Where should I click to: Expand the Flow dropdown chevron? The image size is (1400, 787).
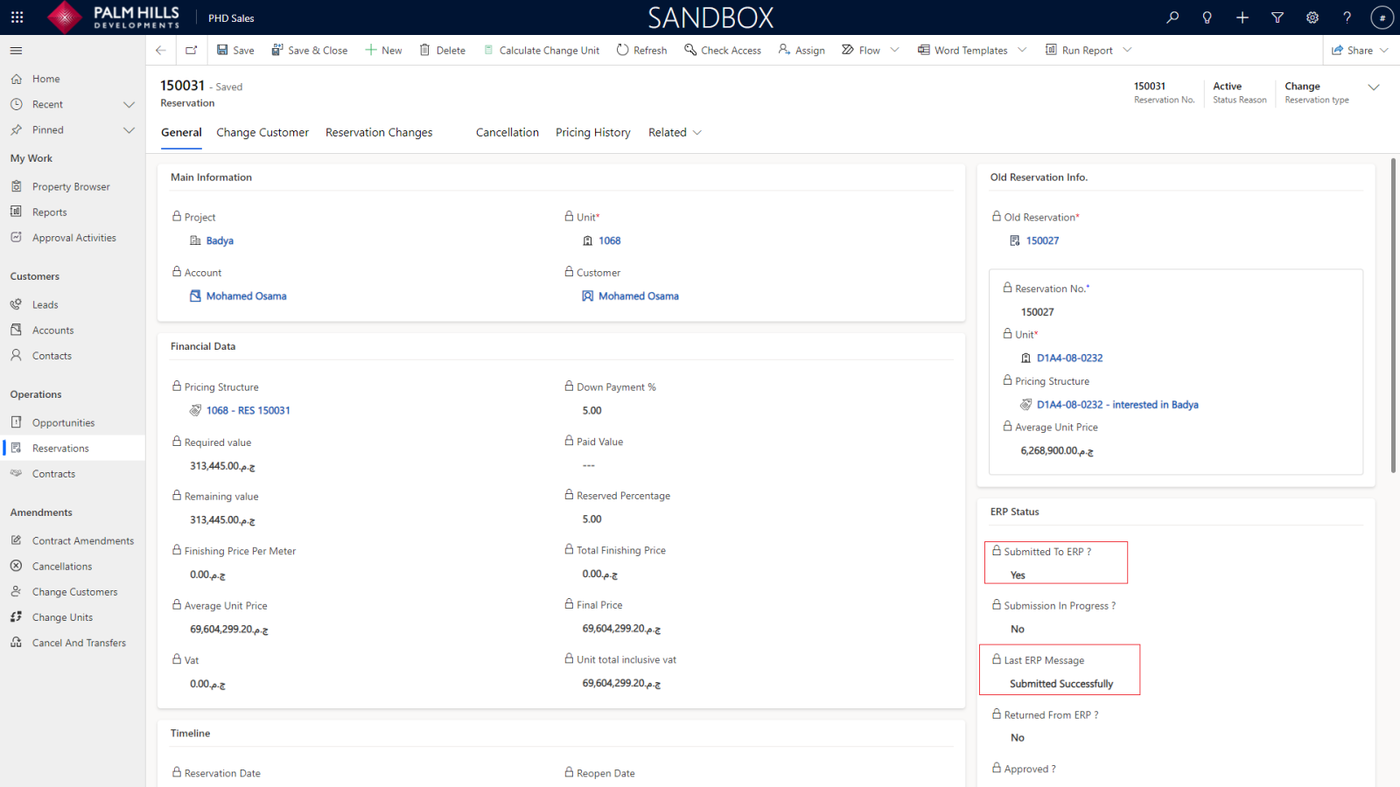tap(894, 50)
